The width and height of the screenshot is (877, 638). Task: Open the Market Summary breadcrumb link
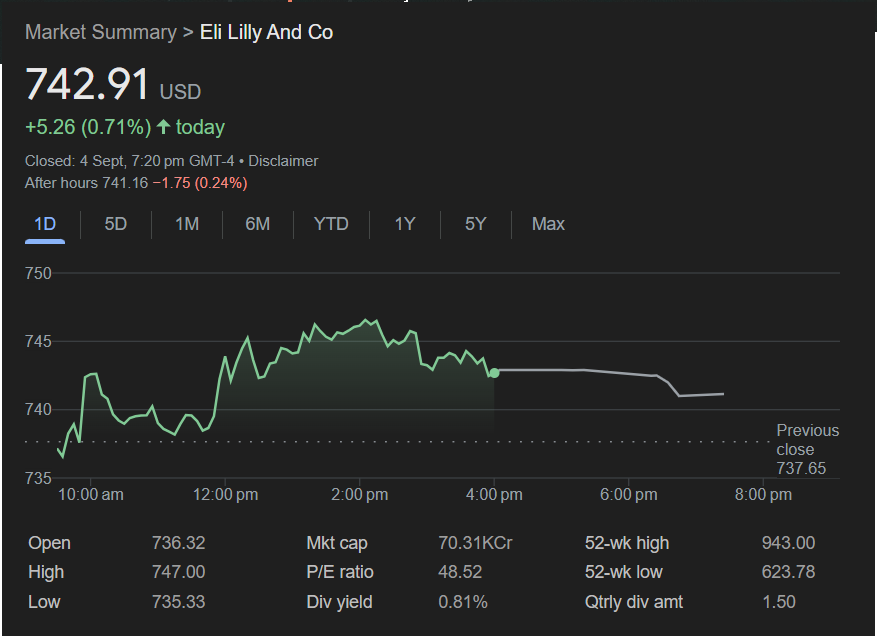(x=101, y=32)
